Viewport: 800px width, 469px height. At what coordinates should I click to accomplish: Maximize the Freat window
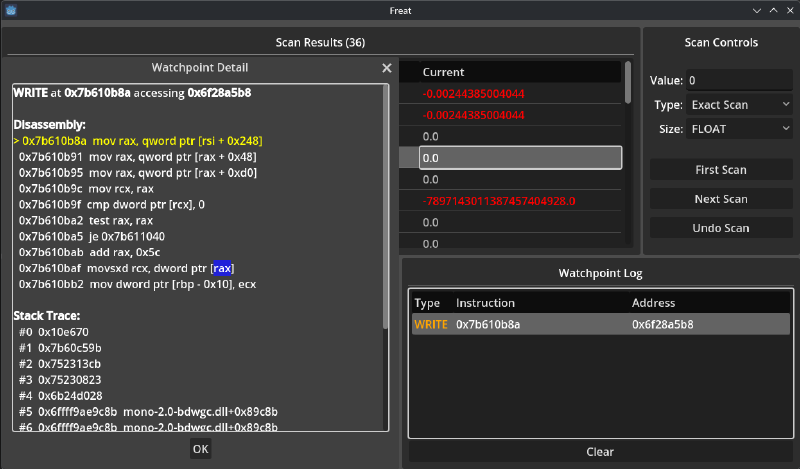772,10
